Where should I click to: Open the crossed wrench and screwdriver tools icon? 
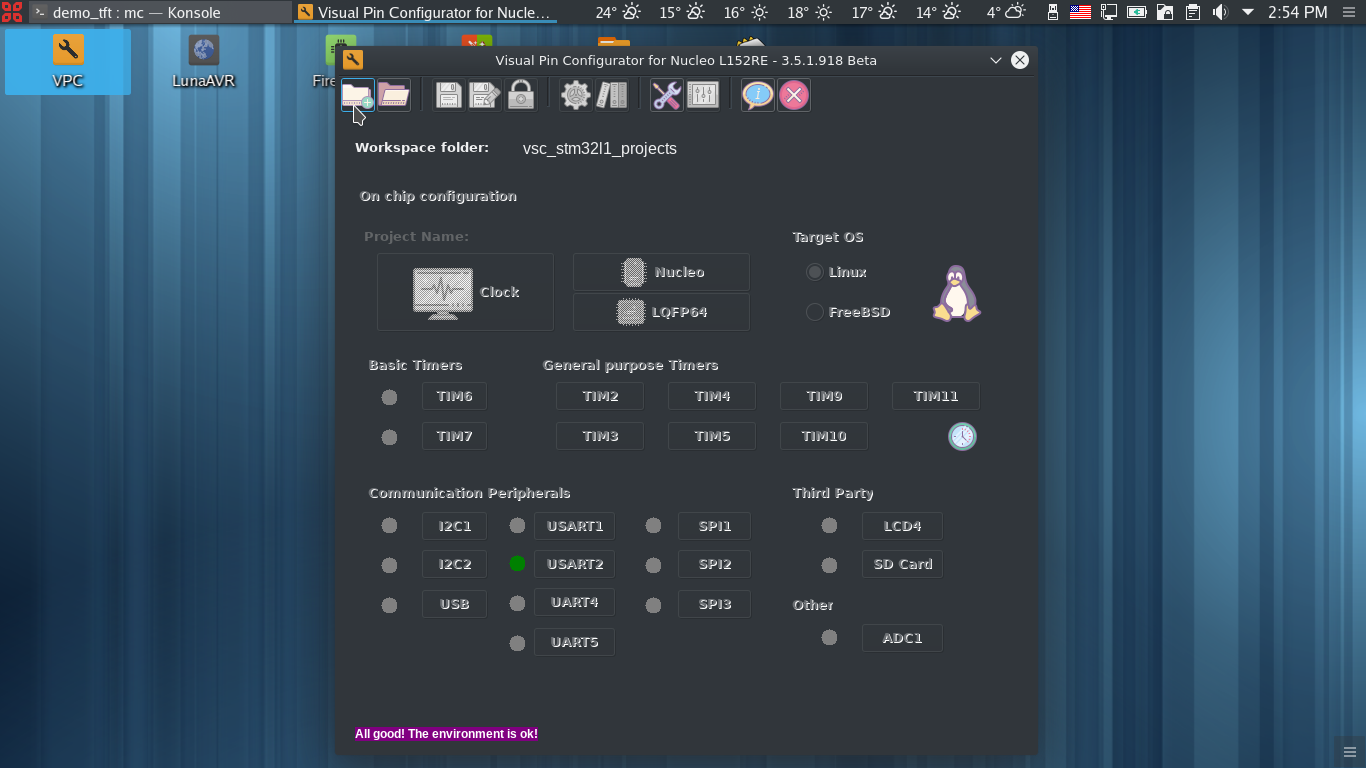666,95
